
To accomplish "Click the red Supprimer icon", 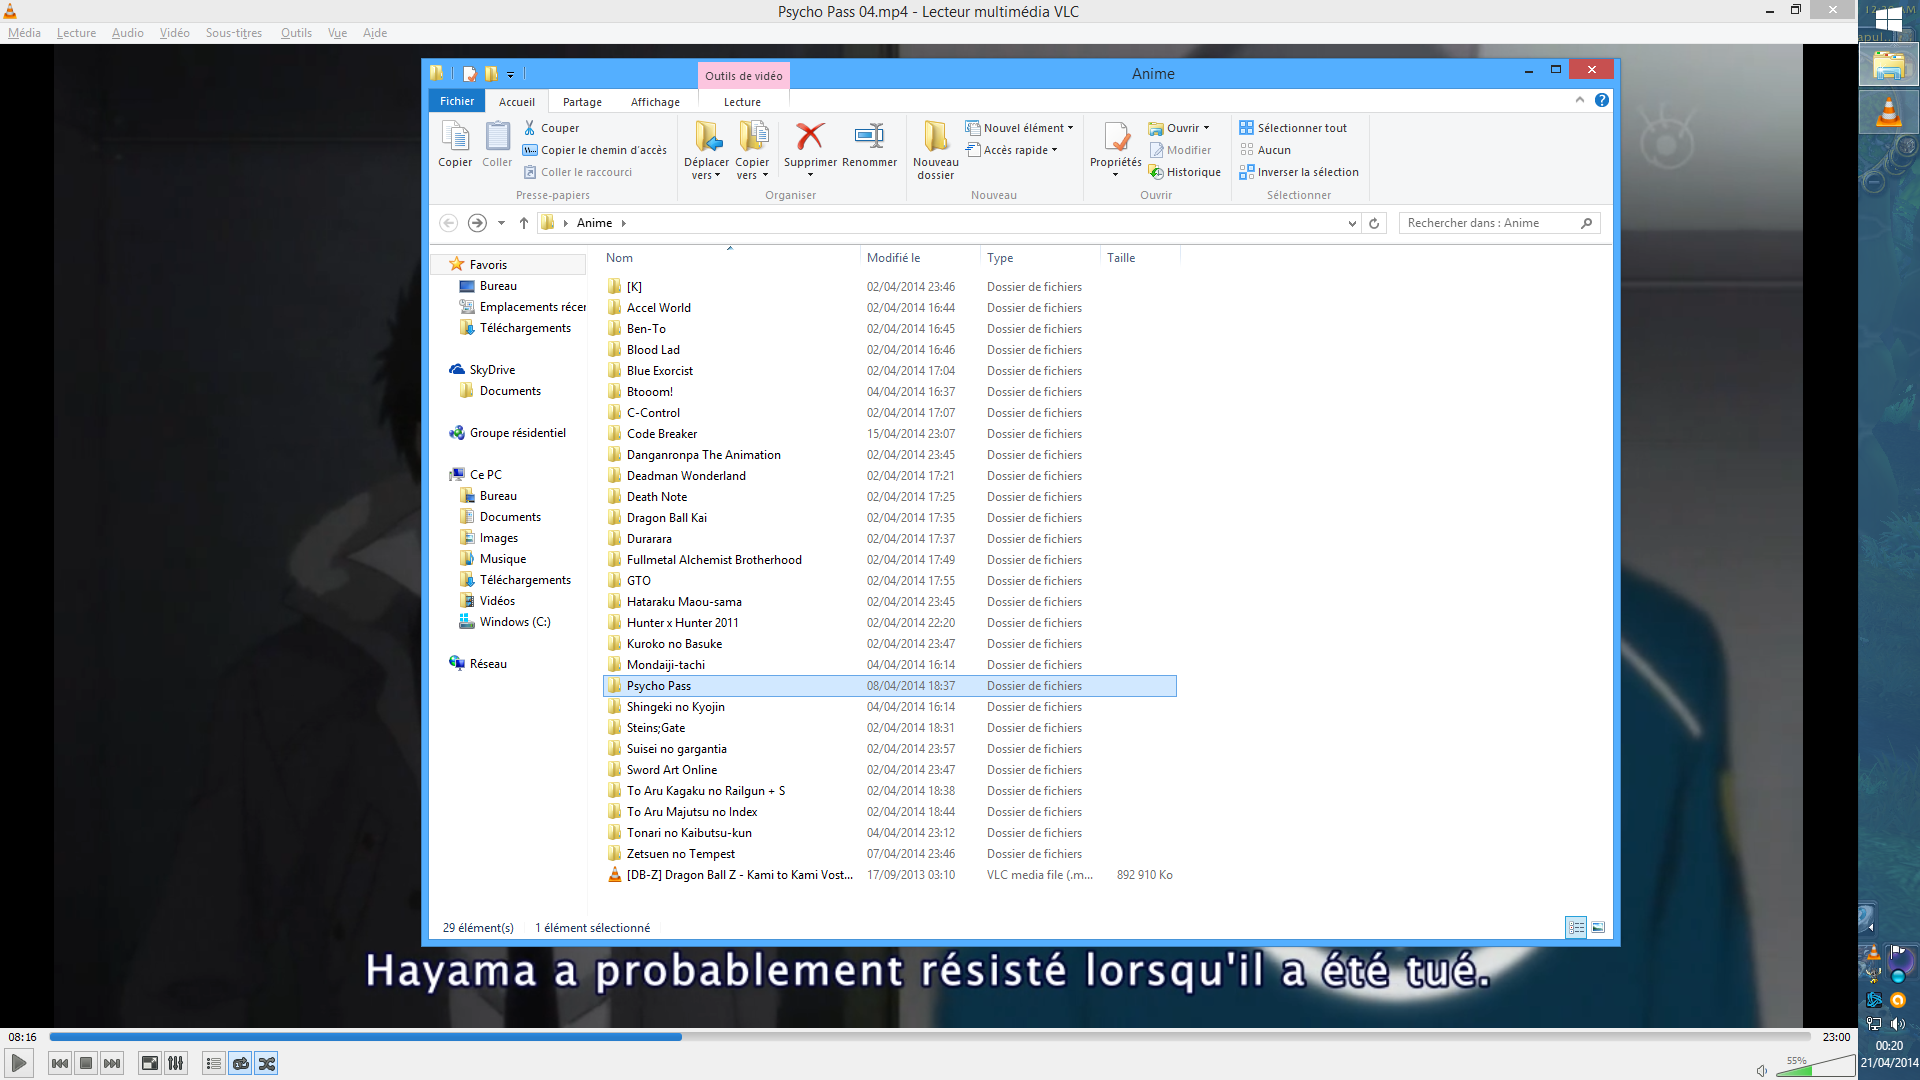I will 810,136.
